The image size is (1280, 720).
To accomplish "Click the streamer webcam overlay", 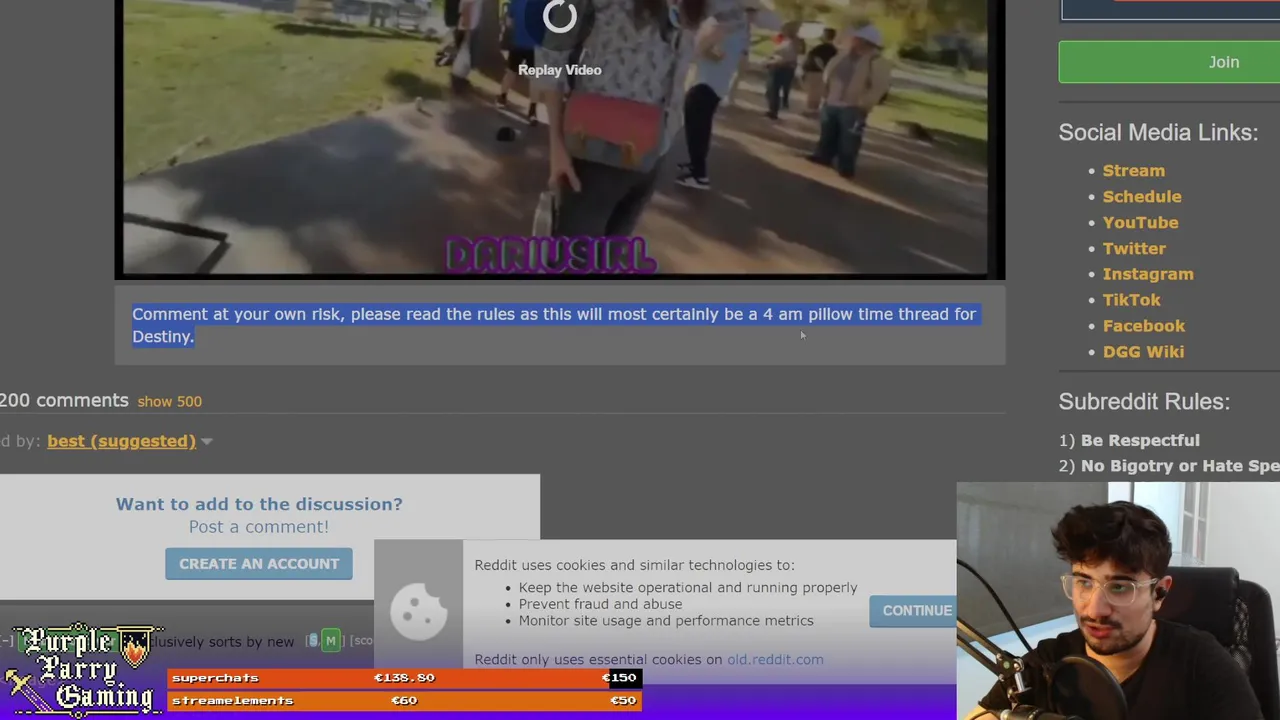I will (1118, 601).
